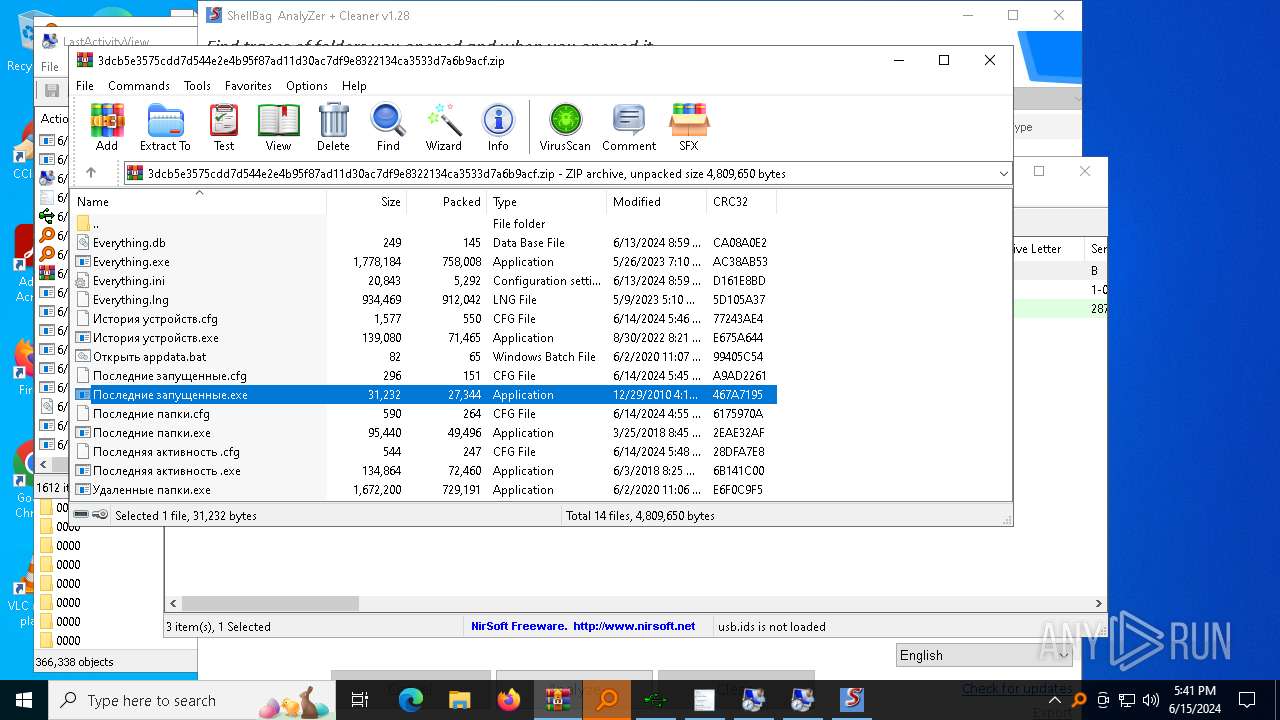Click the SFX toolbar icon

point(689,127)
